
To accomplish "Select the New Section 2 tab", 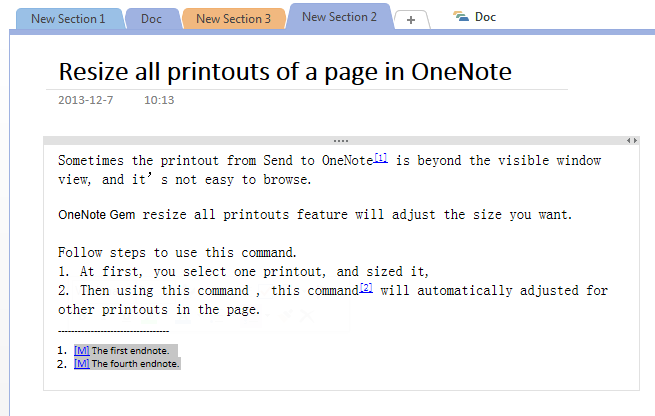I will pyautogui.click(x=339, y=17).
